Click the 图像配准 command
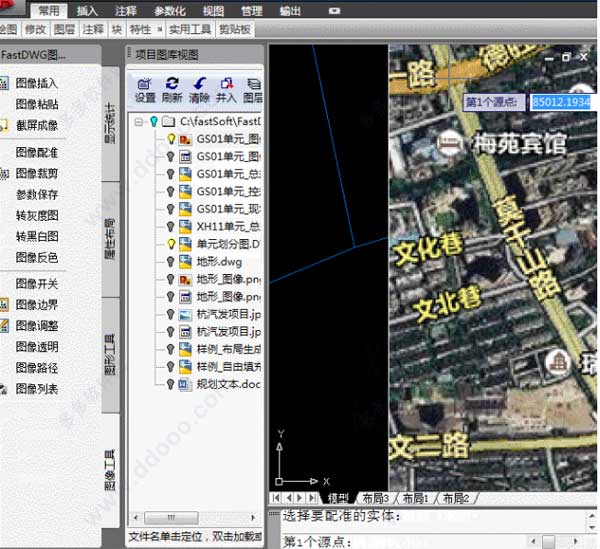Image resolution: width=600 pixels, height=549 pixels. coord(37,153)
